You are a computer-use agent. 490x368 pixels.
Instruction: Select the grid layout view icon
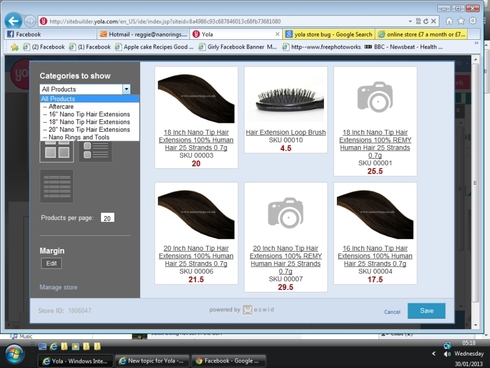click(57, 152)
